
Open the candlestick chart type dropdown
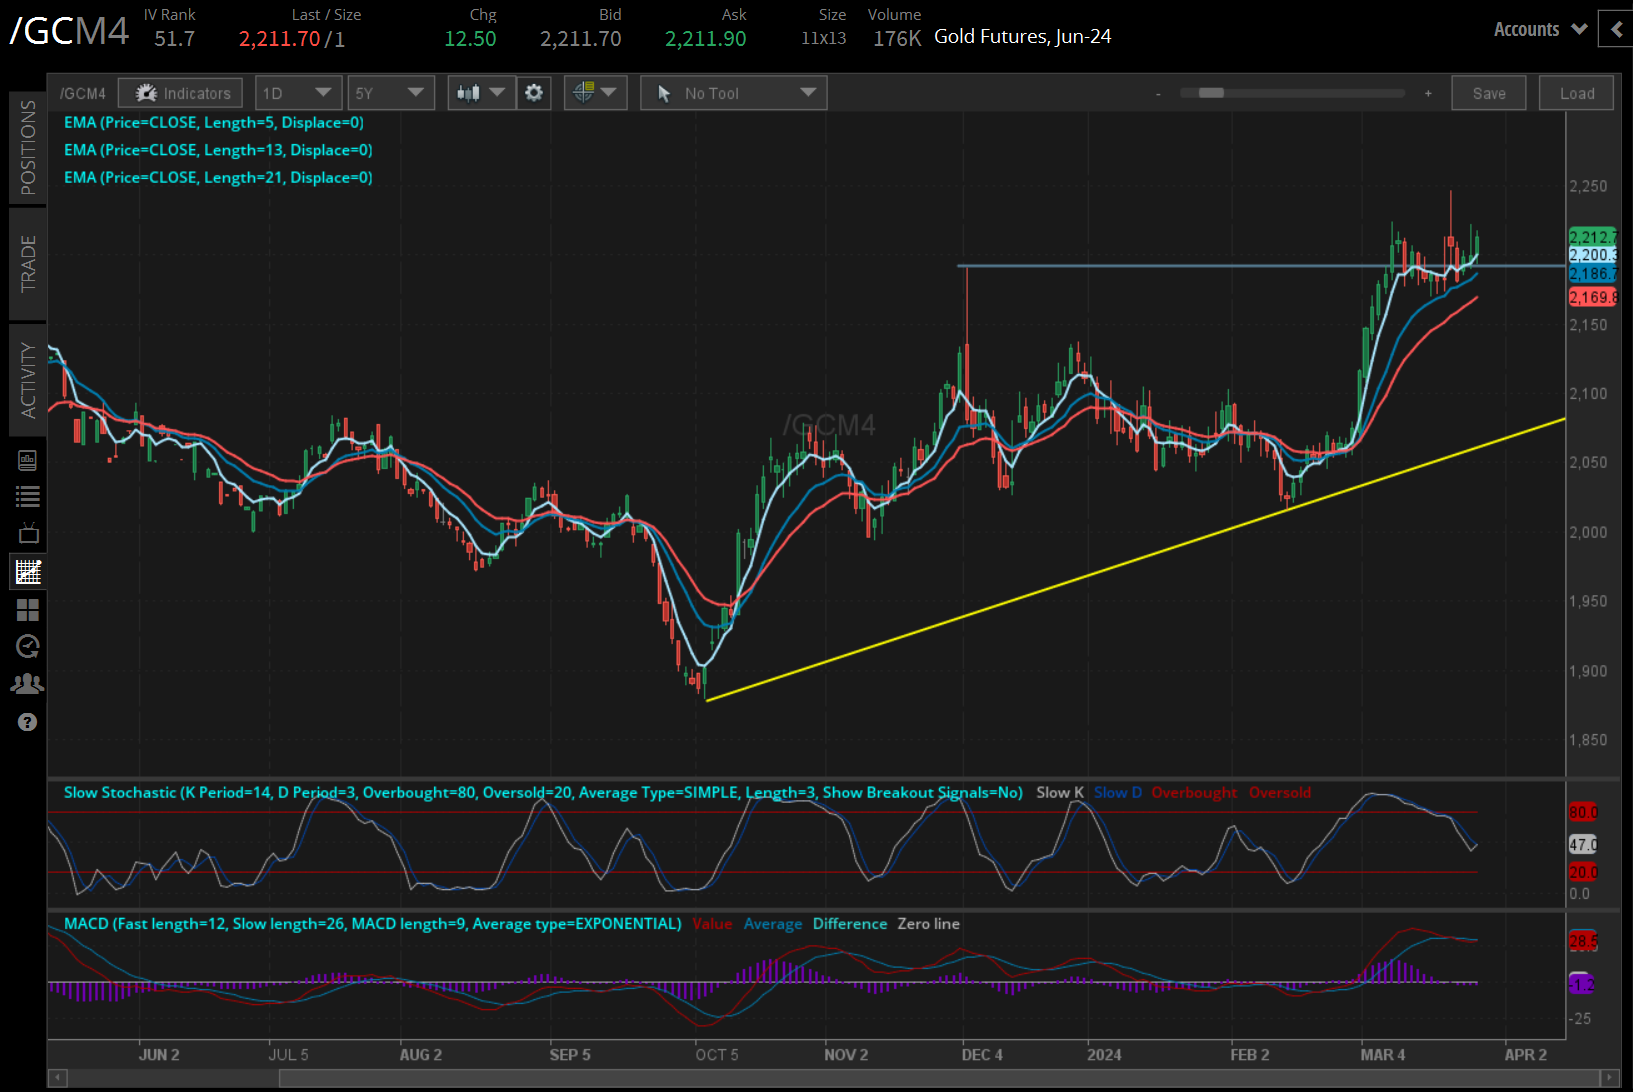point(481,93)
